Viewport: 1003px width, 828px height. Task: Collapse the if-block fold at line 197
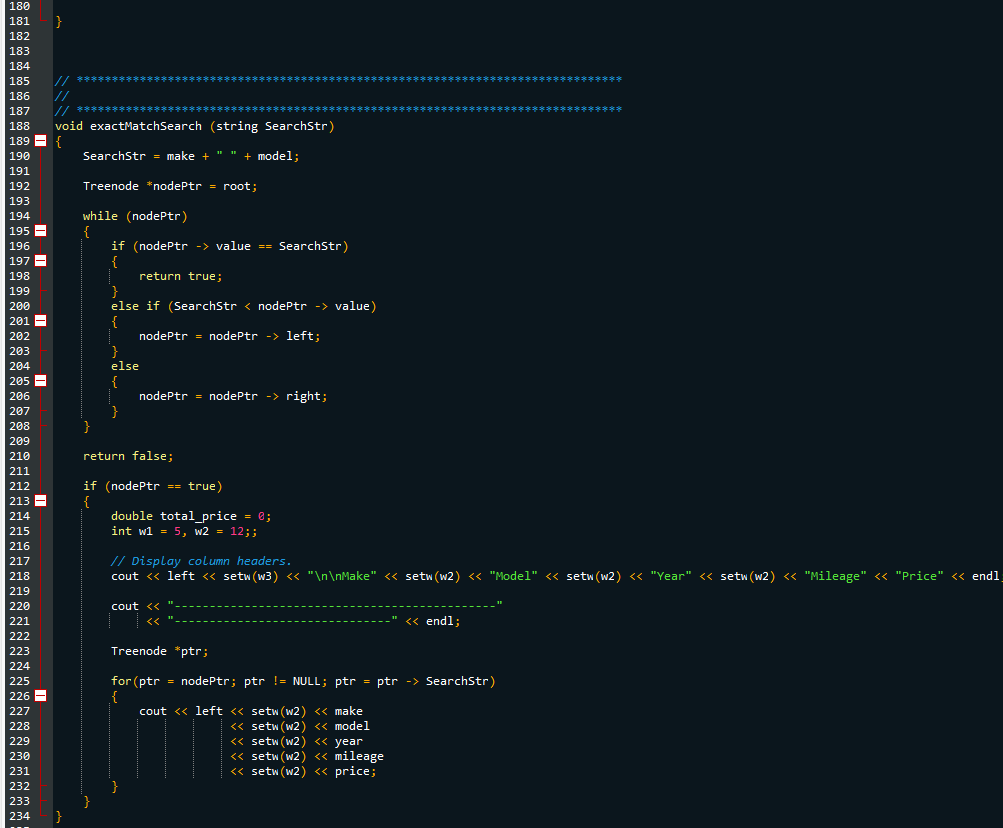coord(40,261)
